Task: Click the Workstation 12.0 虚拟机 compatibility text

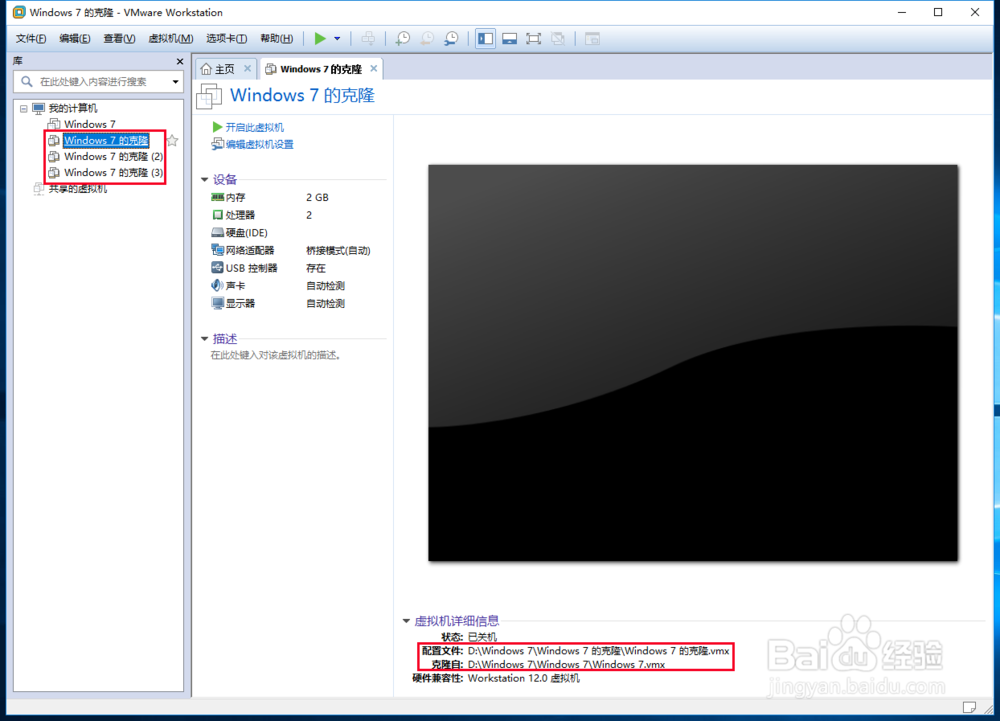Action: (x=524, y=678)
